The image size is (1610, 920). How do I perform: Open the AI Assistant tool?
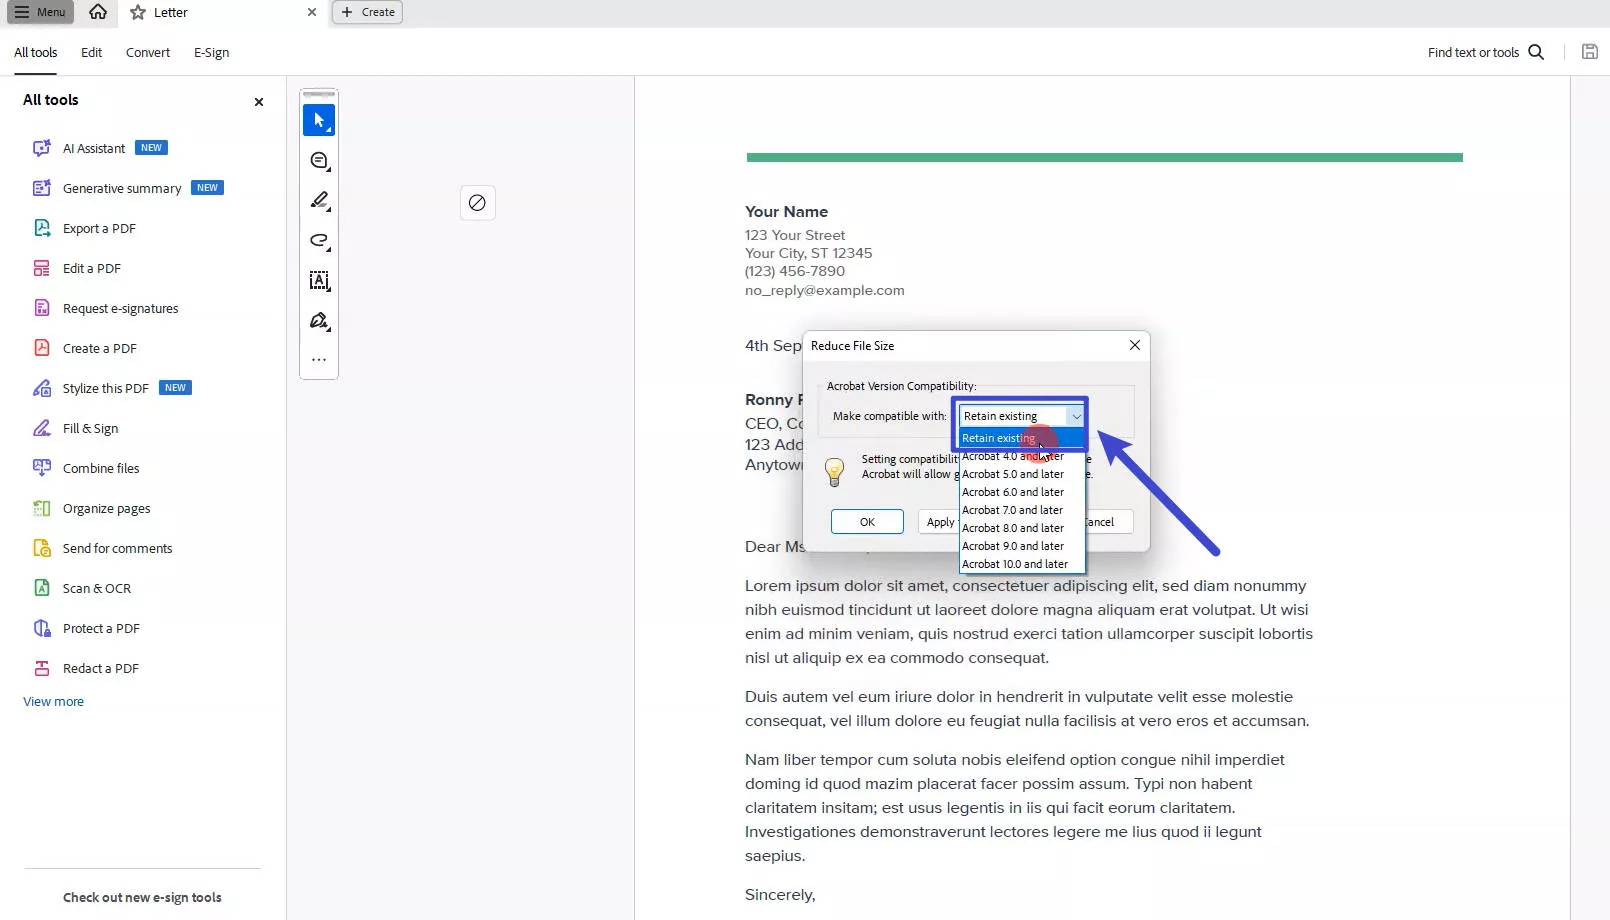pos(92,147)
